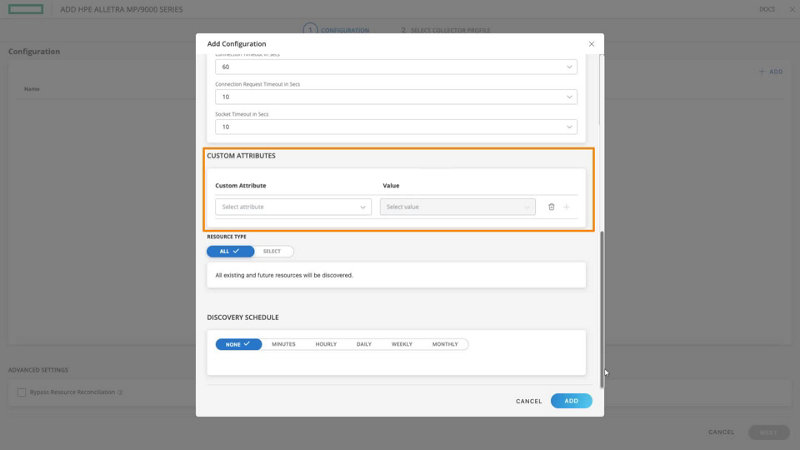
Task: Click the Value column label
Action: (x=391, y=186)
